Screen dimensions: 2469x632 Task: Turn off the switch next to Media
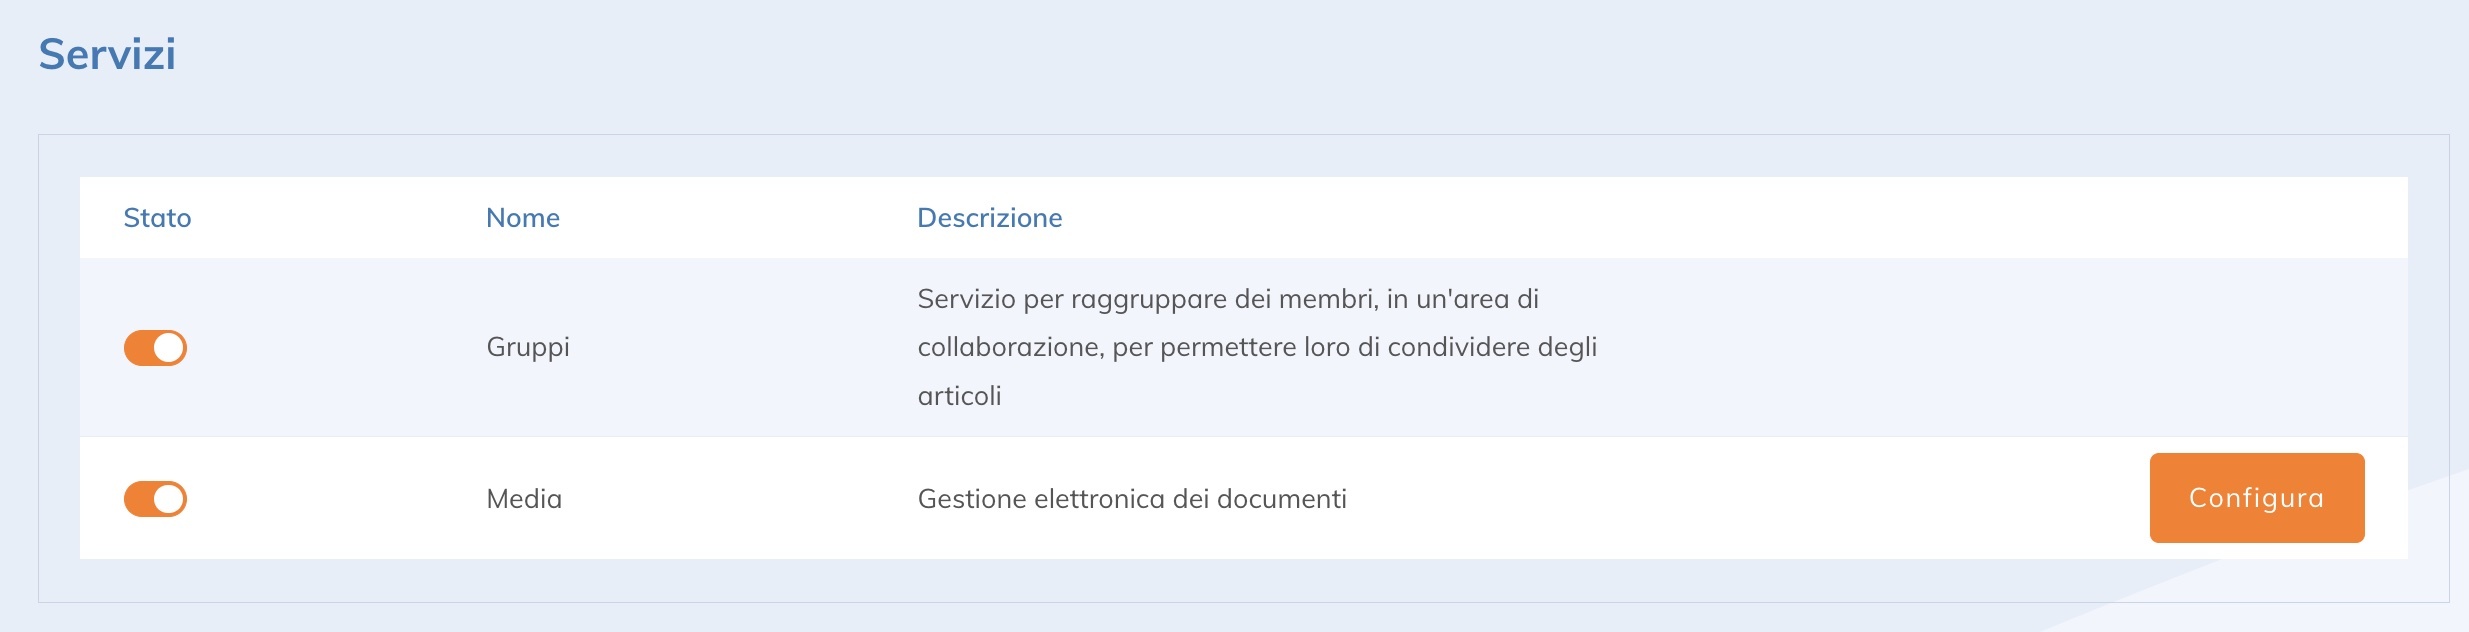point(155,497)
